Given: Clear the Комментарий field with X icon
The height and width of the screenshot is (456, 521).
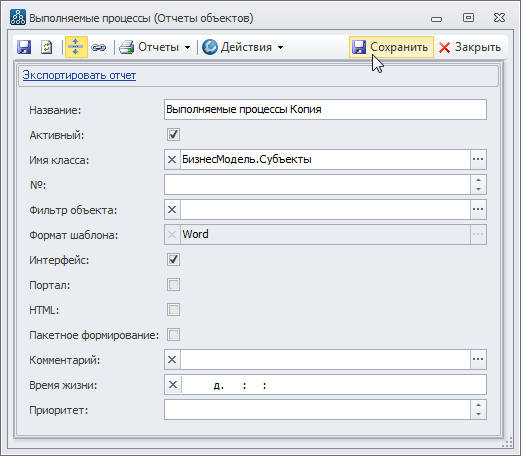Looking at the screenshot, I should click(172, 359).
